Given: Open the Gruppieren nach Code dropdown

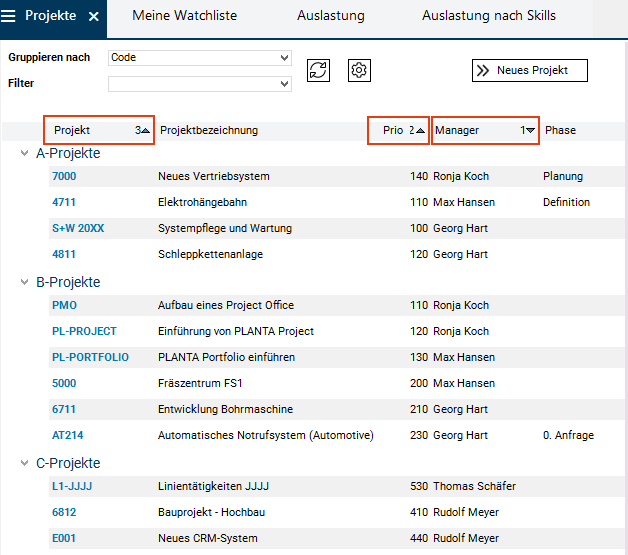Looking at the screenshot, I should (285, 58).
